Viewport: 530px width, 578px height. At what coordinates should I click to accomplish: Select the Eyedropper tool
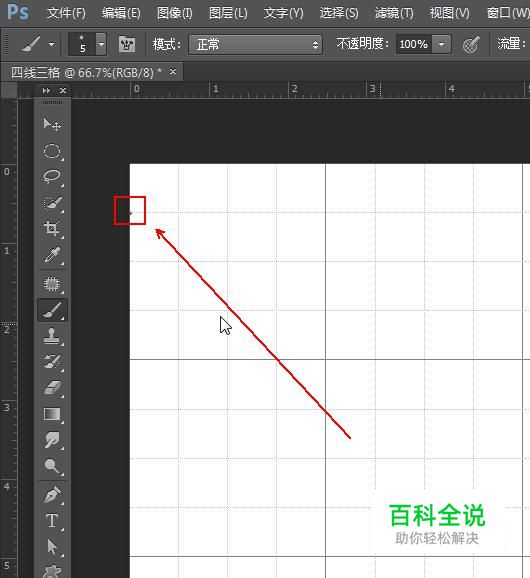click(52, 254)
